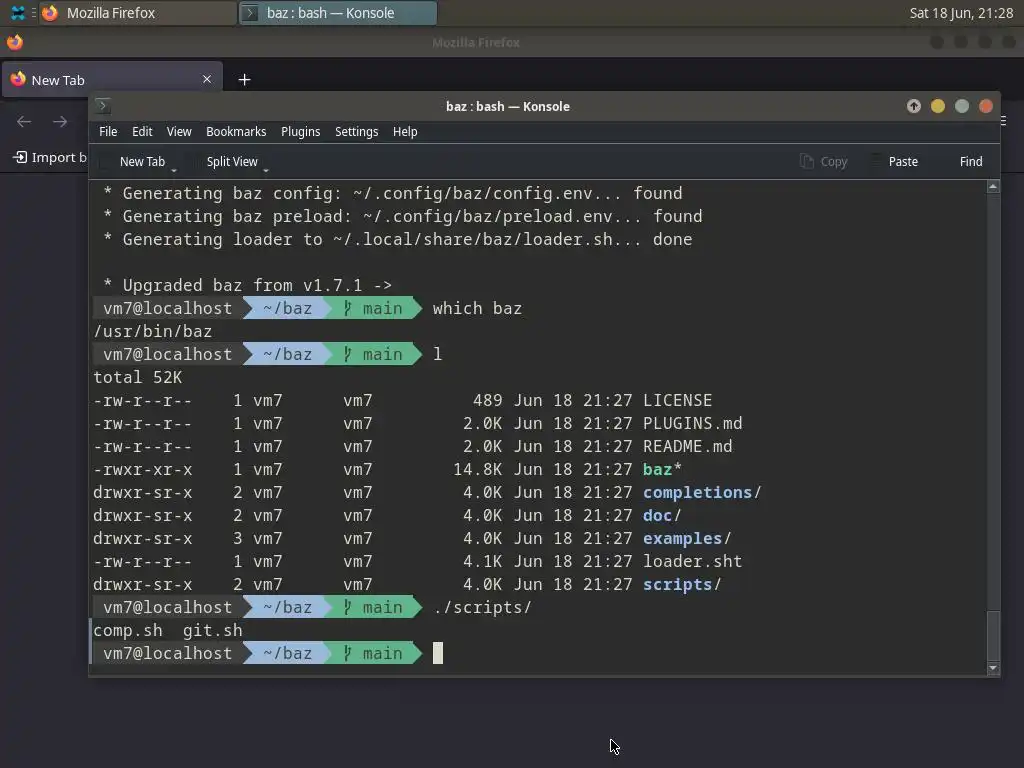The width and height of the screenshot is (1024, 768).
Task: Select the New Tab tab in Firefox
Action: [112, 80]
